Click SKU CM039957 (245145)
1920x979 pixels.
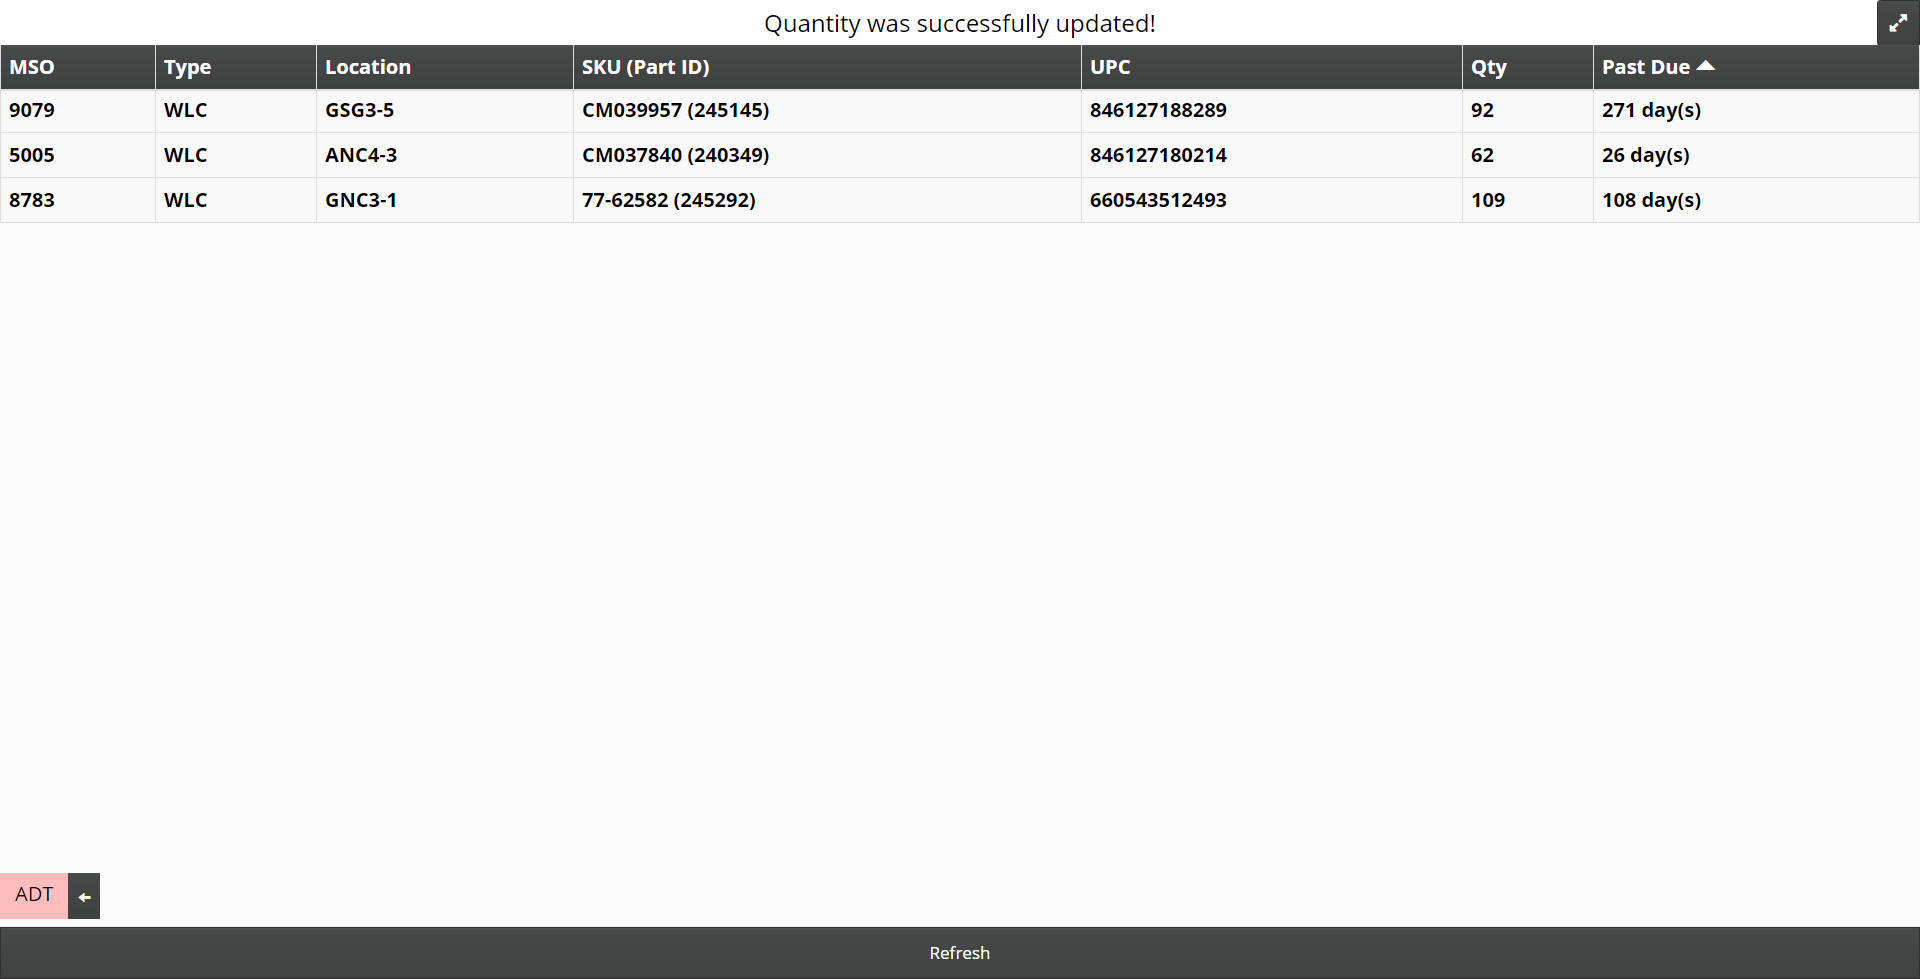tap(827, 110)
